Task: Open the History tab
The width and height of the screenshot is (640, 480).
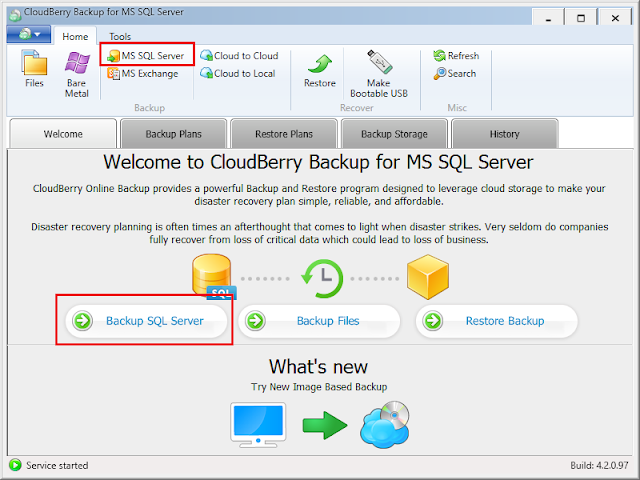Action: click(505, 134)
